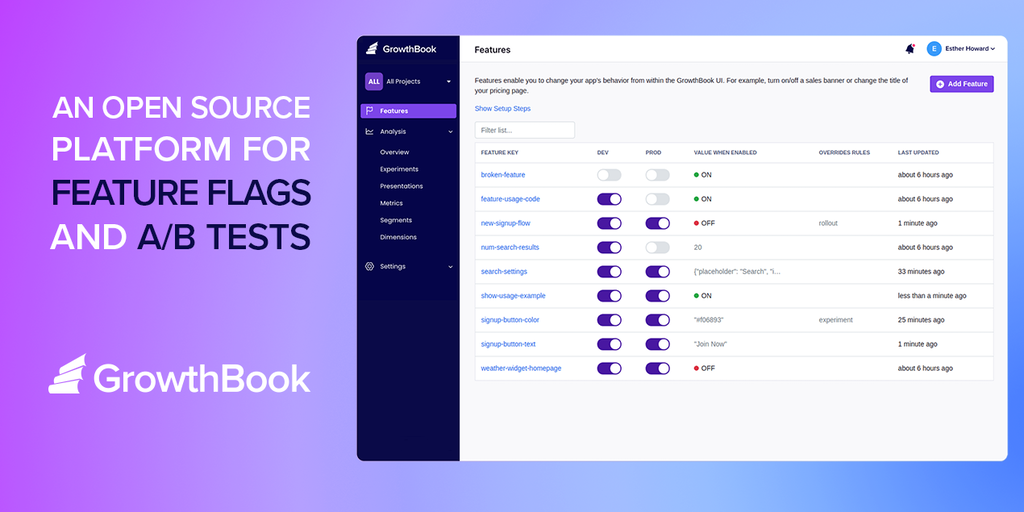This screenshot has height=512, width=1024.
Task: Click the Add Feature button
Action: click(x=961, y=84)
